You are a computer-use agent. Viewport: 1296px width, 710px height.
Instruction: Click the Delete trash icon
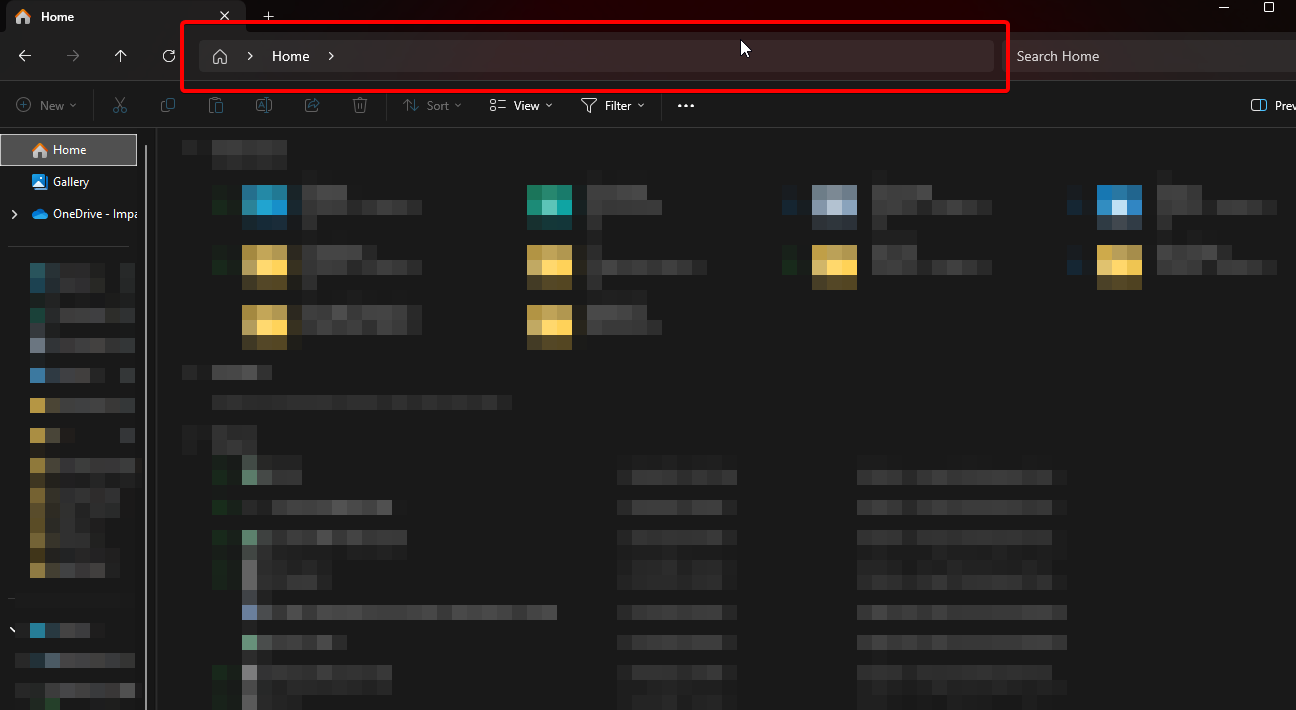pyautogui.click(x=360, y=105)
